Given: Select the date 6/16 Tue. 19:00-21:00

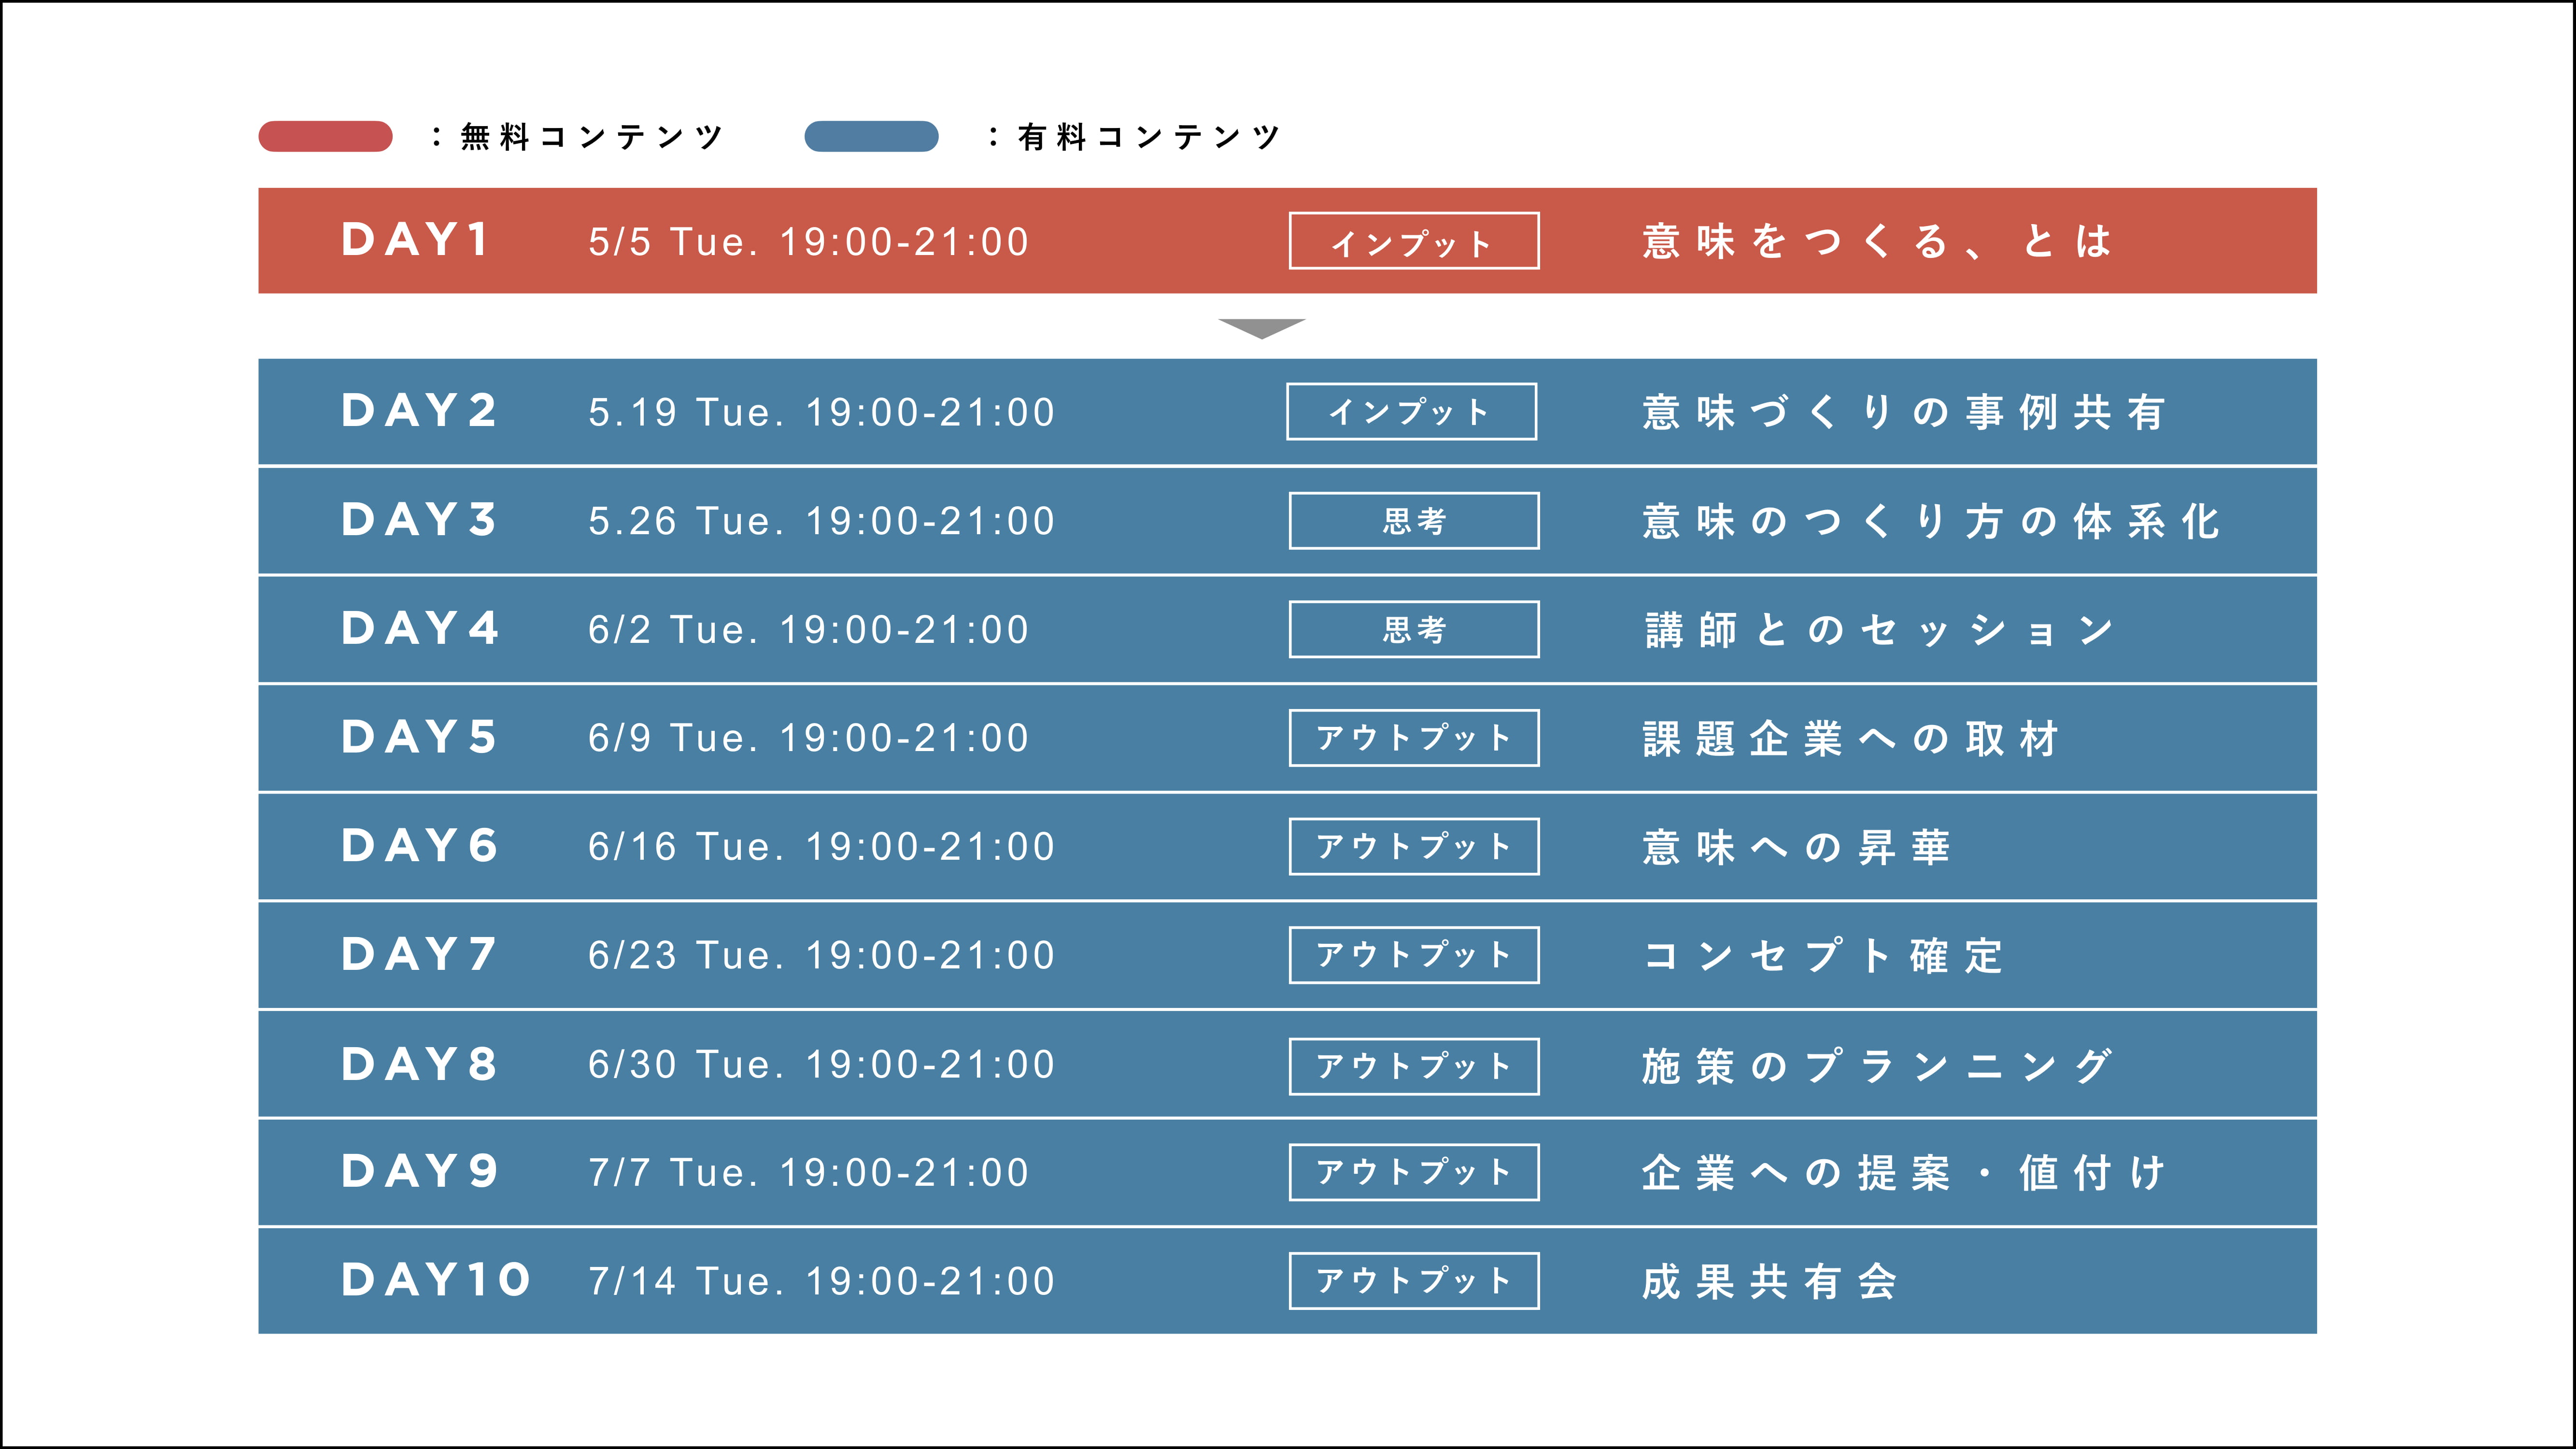Looking at the screenshot, I should tap(821, 847).
